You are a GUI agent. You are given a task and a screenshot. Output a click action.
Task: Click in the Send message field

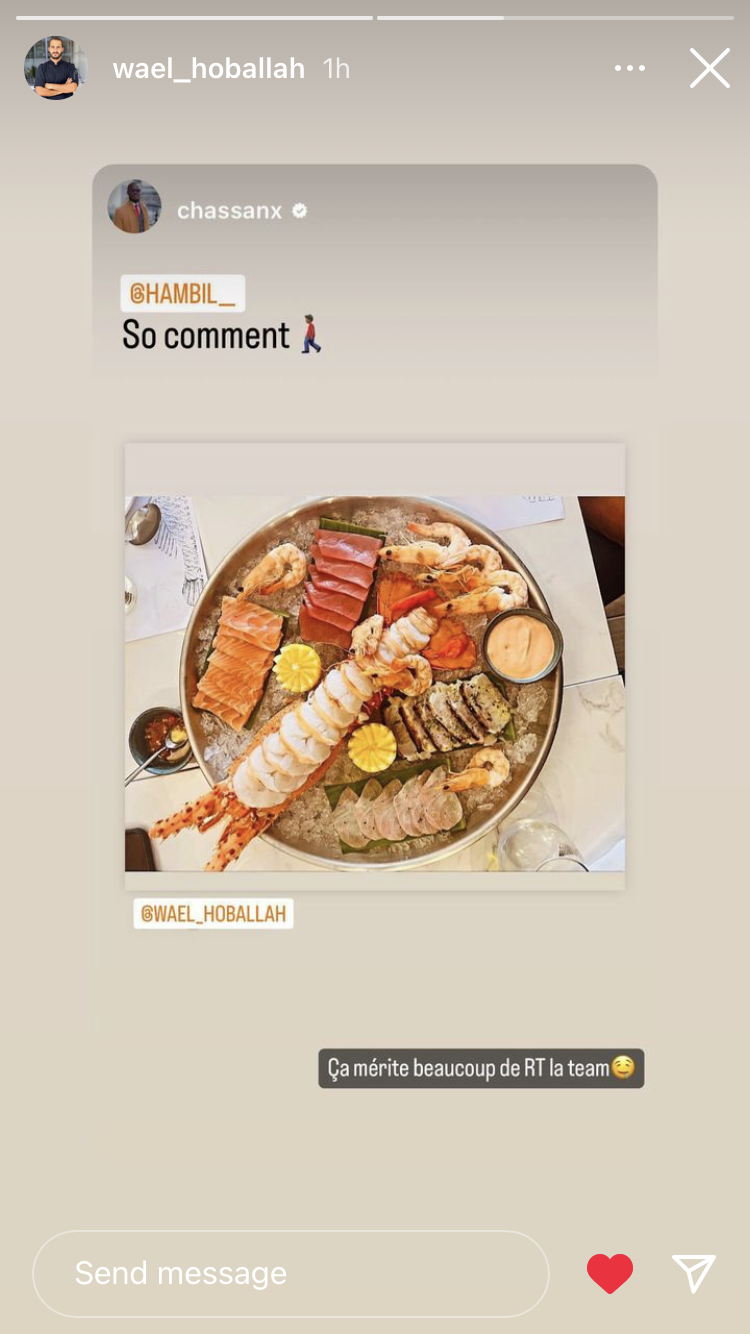click(291, 1273)
